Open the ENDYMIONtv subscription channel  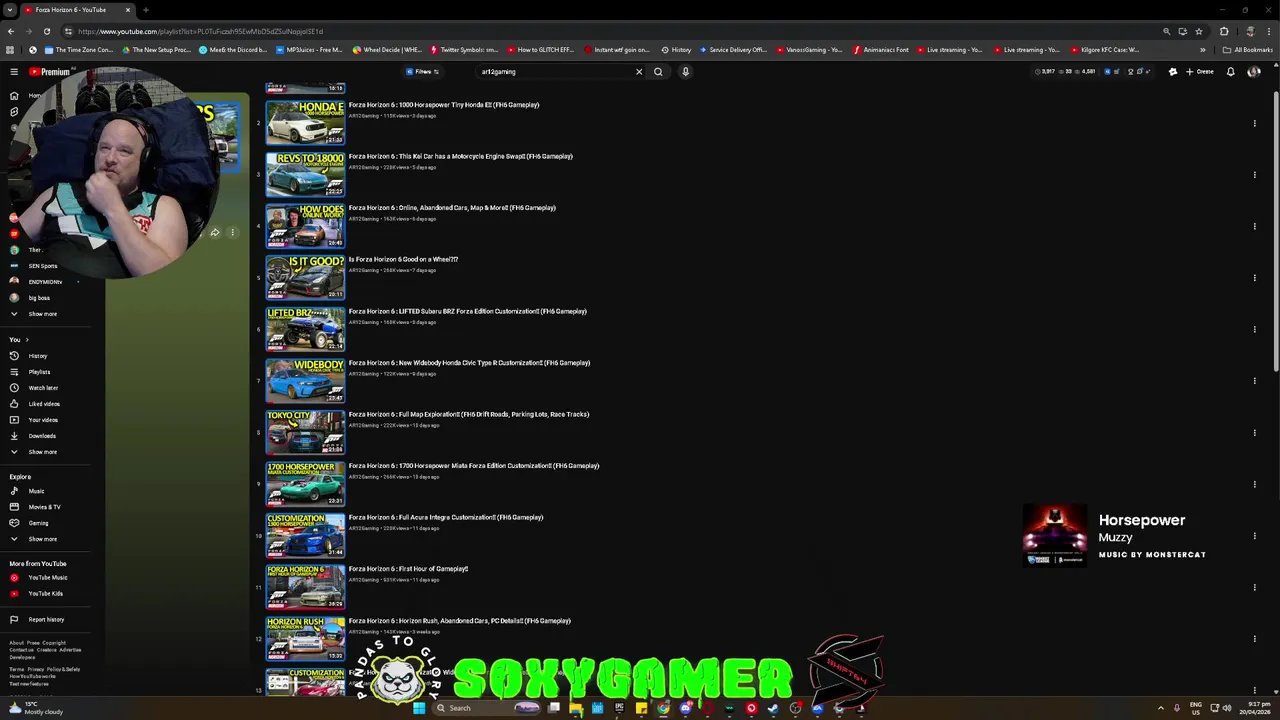coord(45,282)
